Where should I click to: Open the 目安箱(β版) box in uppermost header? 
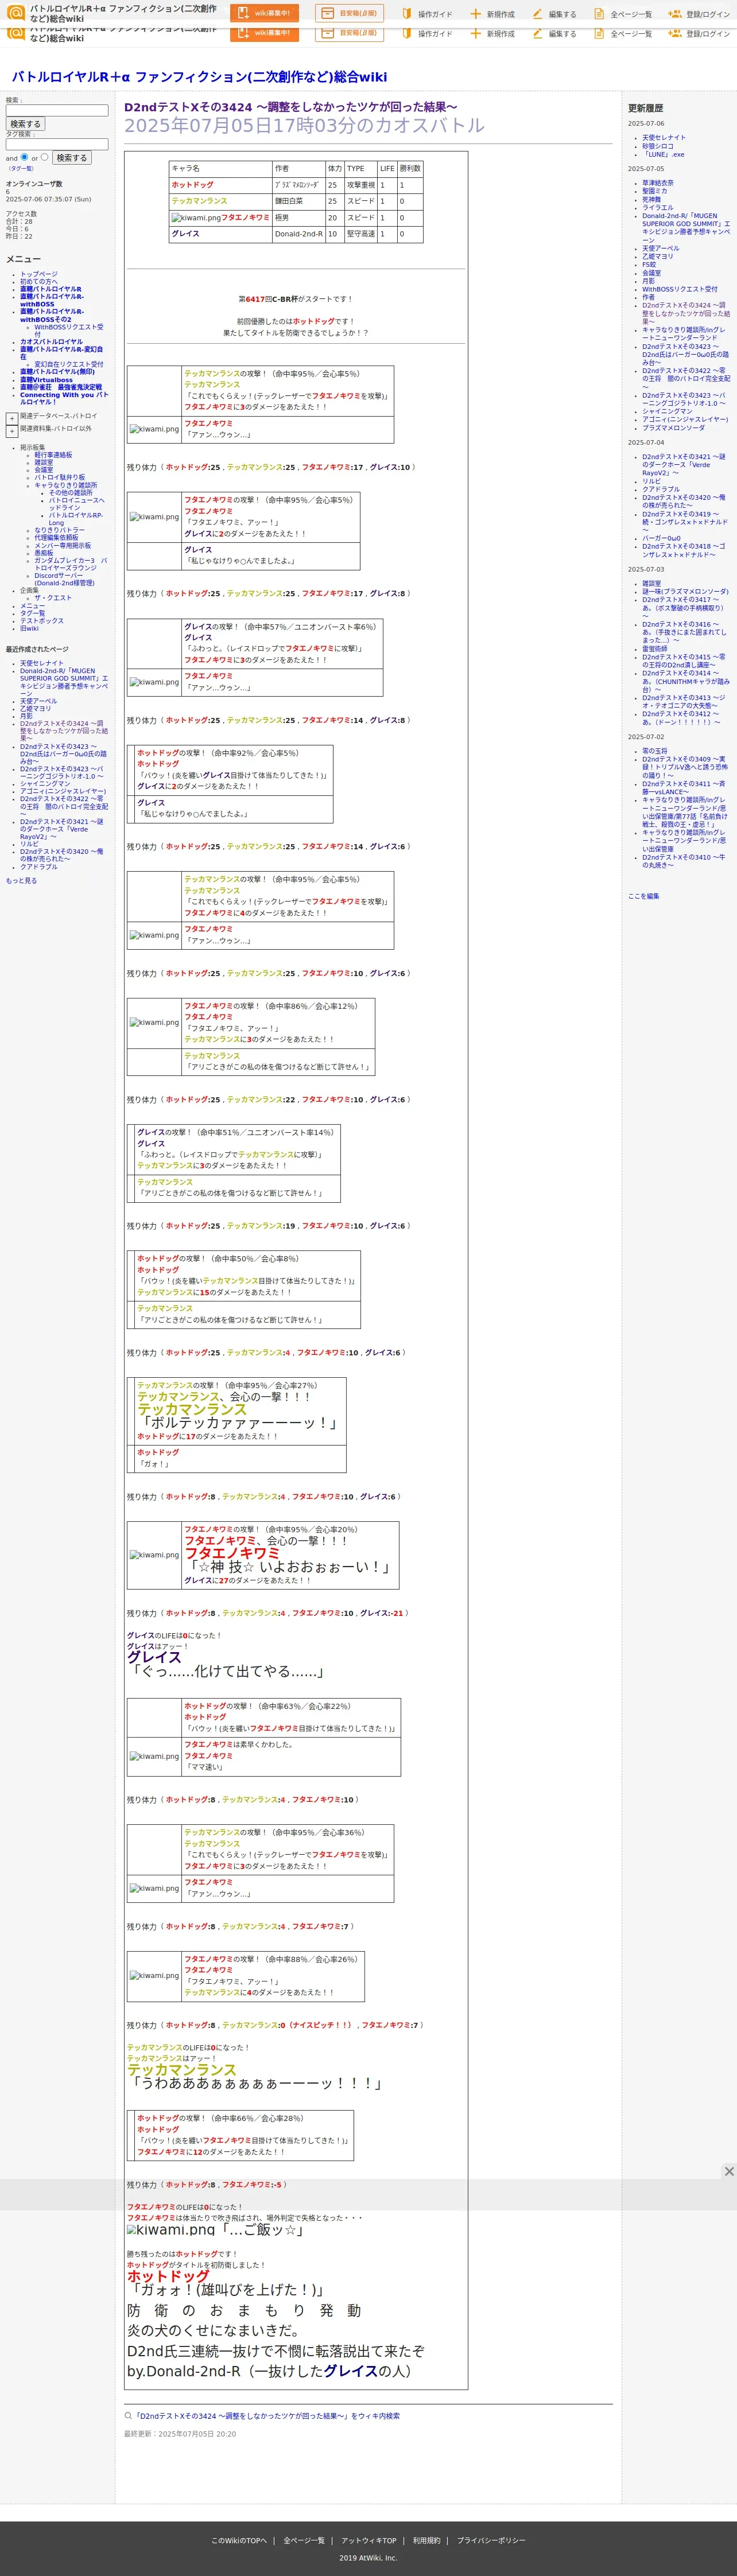[349, 13]
